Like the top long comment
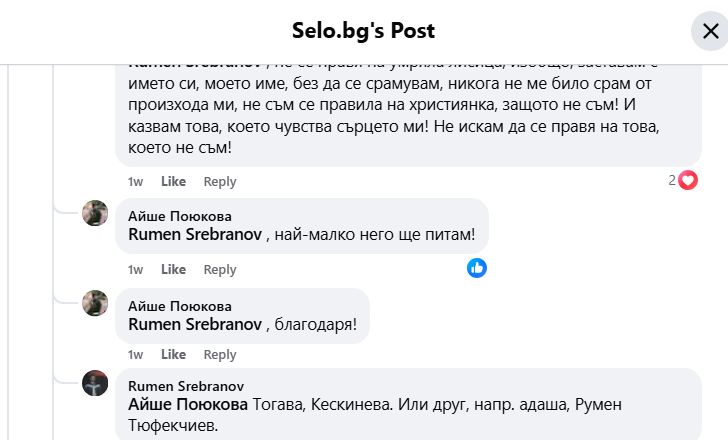 tap(174, 182)
